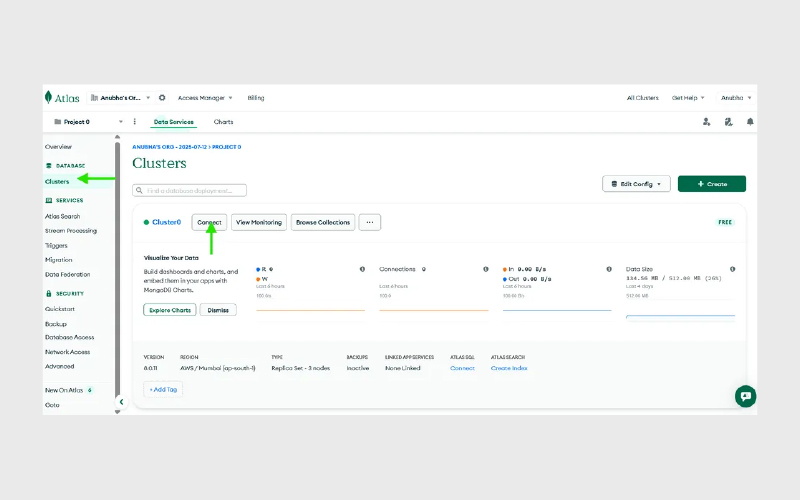
Task: Focus the Find a database deployment field
Action: coord(189,190)
